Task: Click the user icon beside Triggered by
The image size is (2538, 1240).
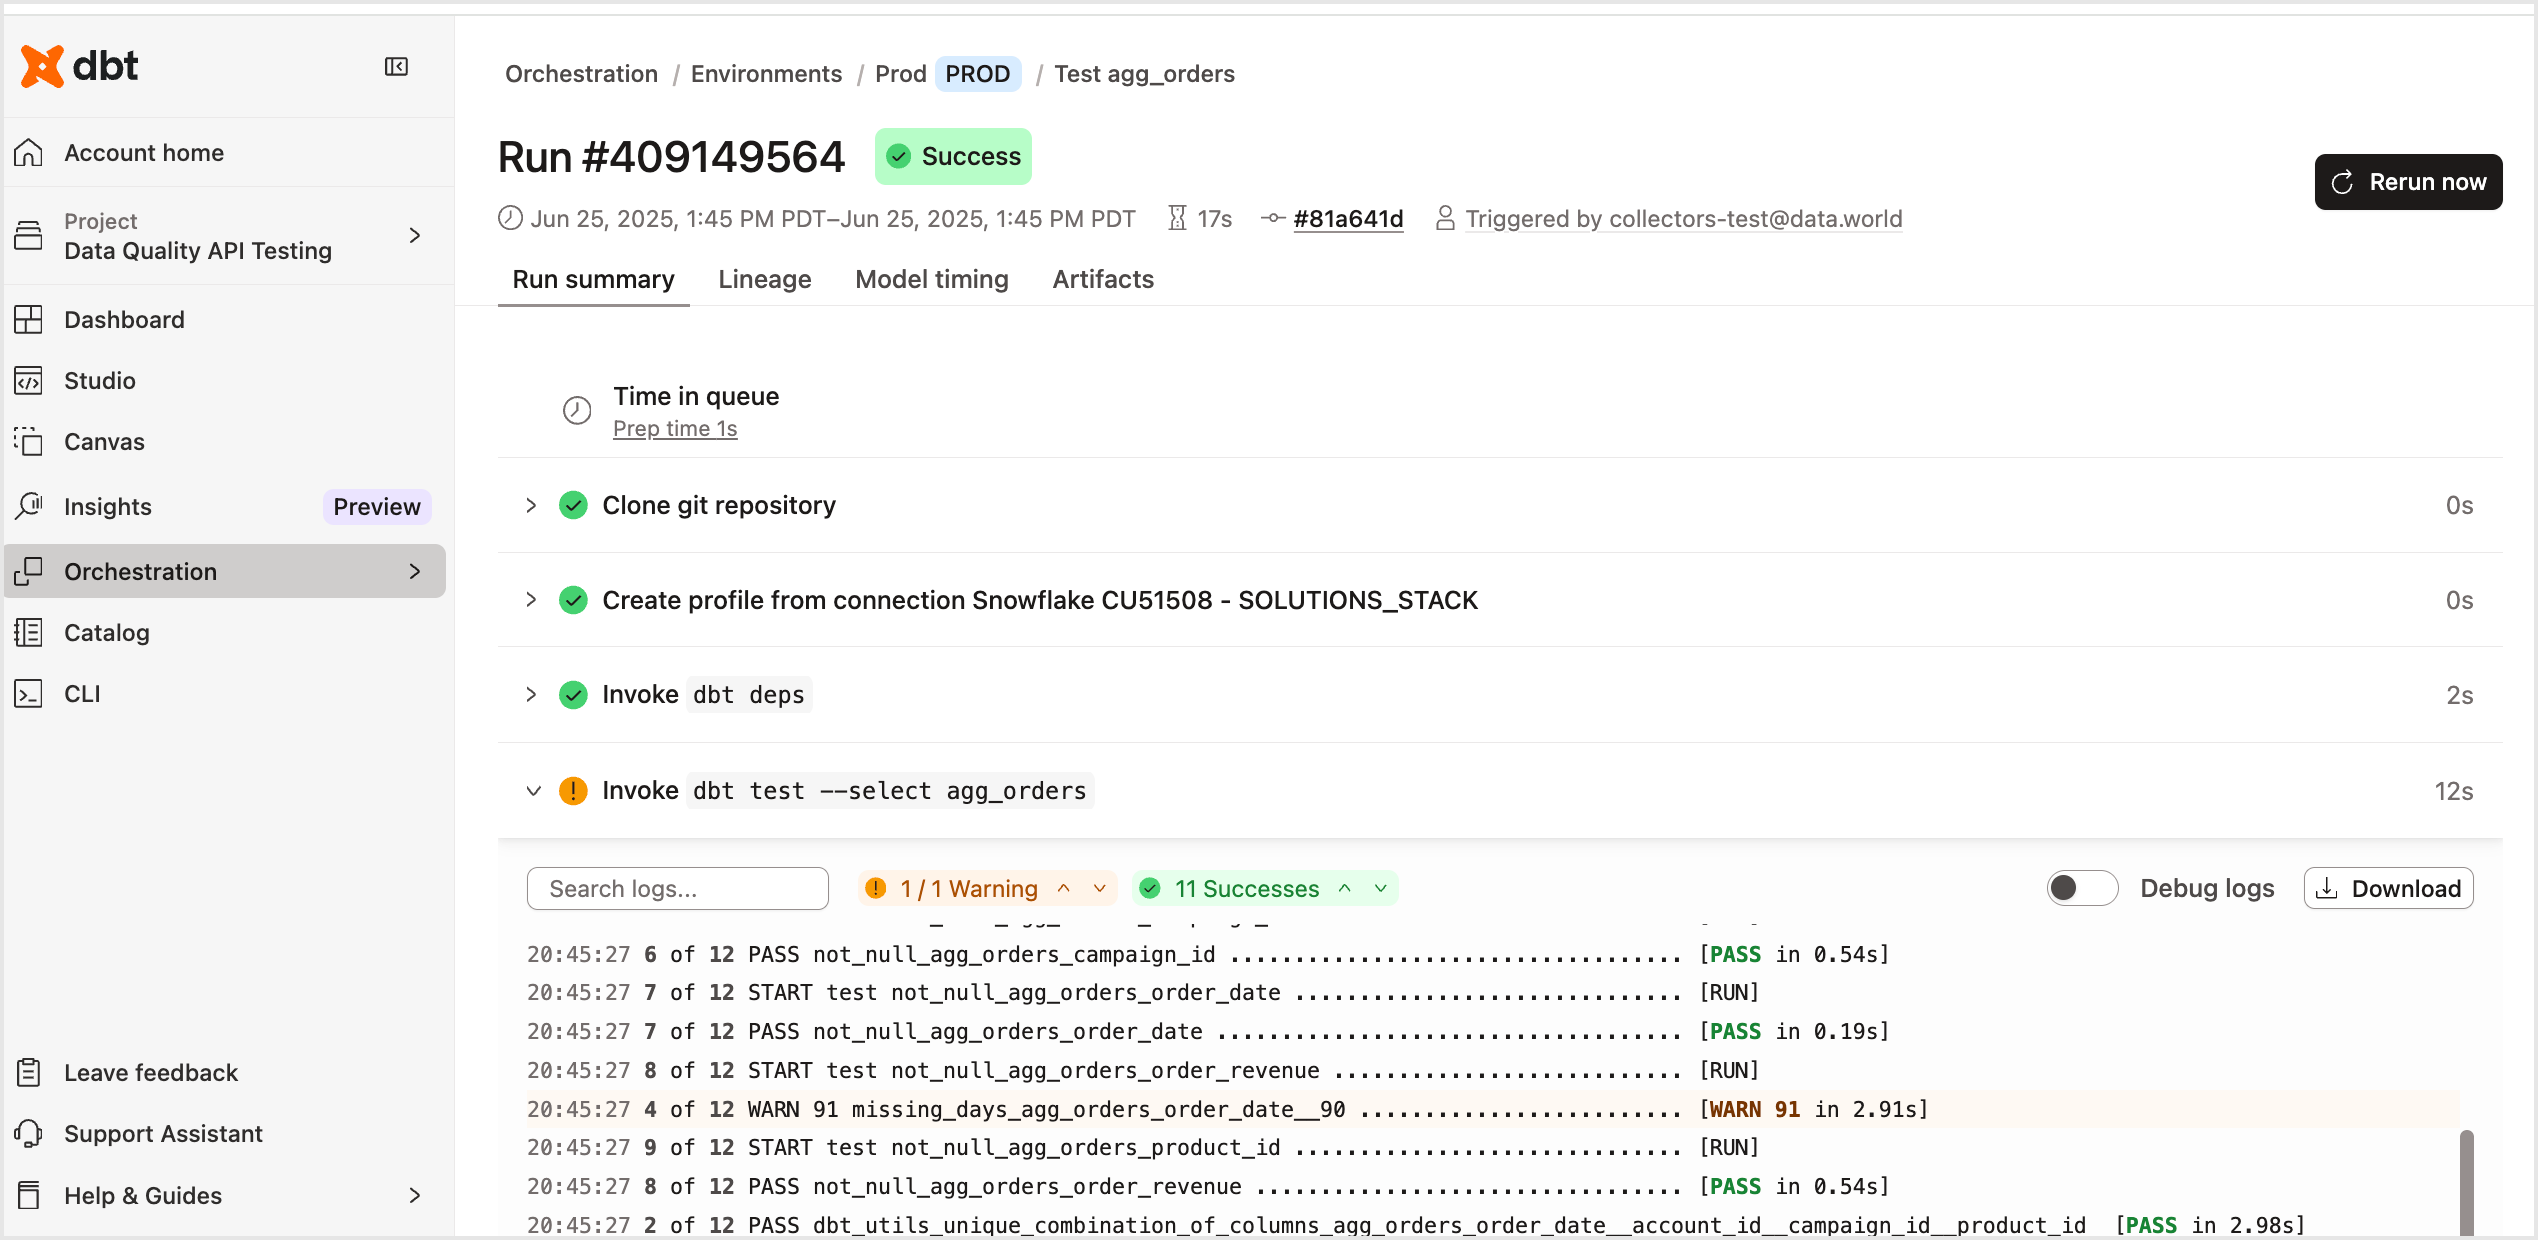Action: point(1445,218)
